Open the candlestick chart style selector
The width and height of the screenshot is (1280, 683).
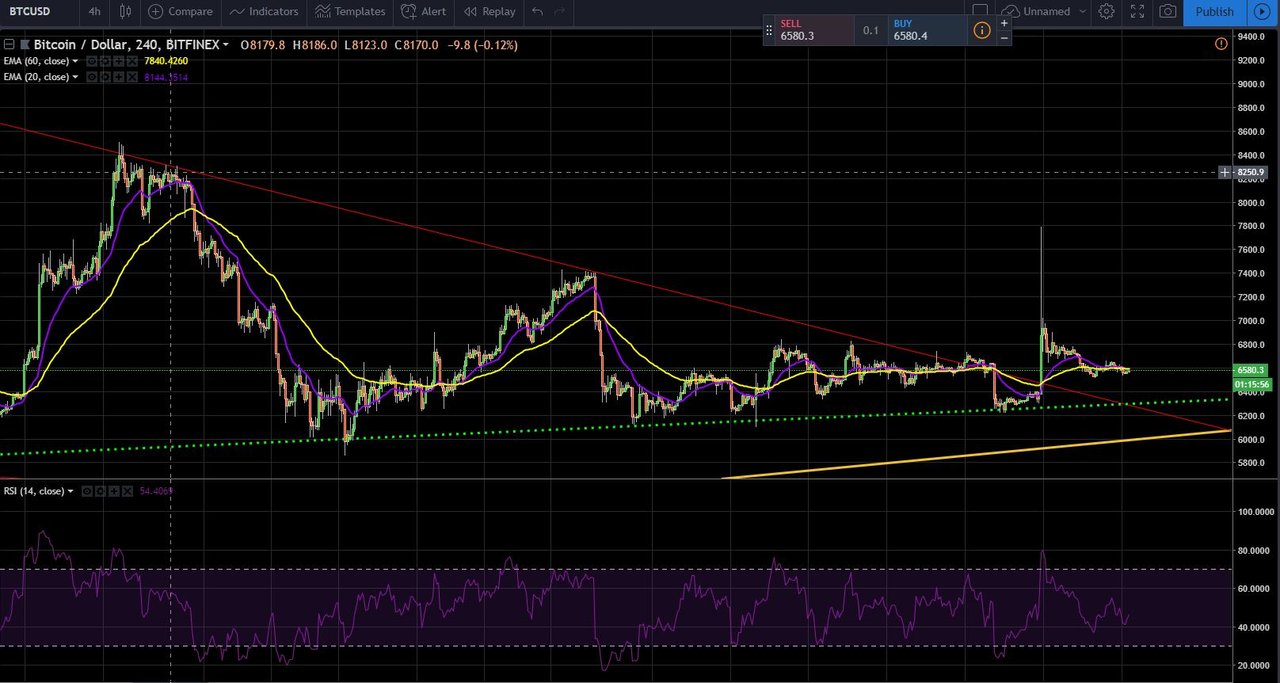tap(125, 11)
